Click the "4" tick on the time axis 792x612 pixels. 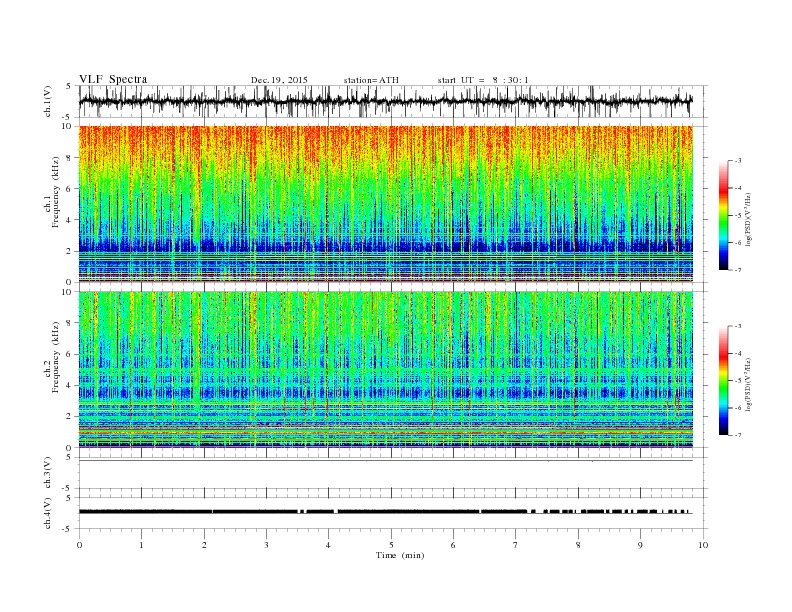tap(329, 545)
